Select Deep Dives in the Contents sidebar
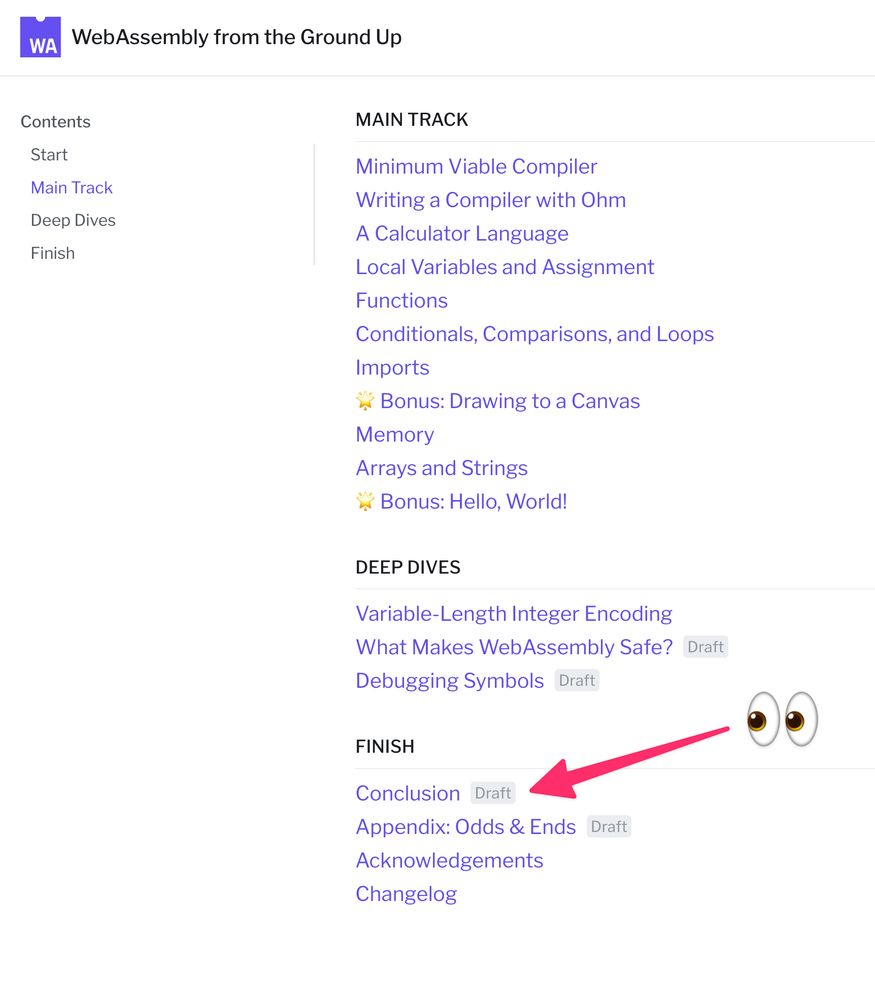 pyautogui.click(x=73, y=220)
